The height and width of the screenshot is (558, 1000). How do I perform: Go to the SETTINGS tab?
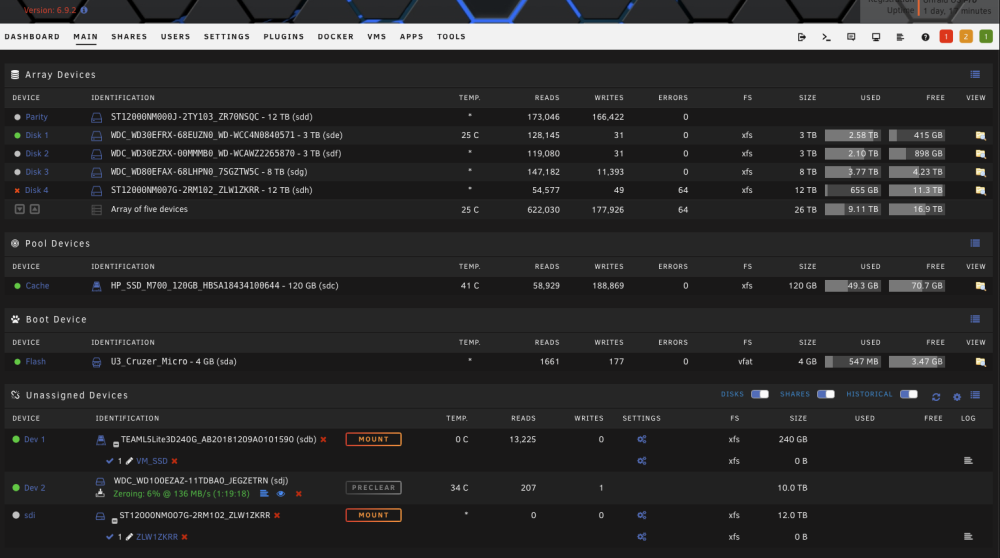coord(227,37)
